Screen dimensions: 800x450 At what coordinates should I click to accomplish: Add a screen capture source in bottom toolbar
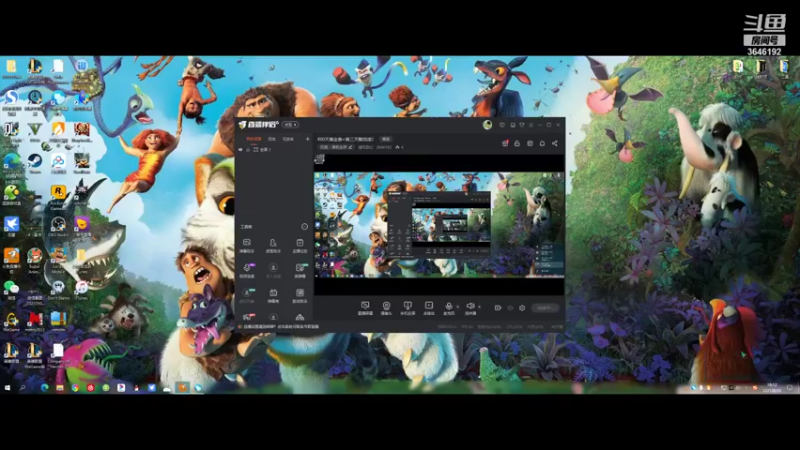[365, 308]
